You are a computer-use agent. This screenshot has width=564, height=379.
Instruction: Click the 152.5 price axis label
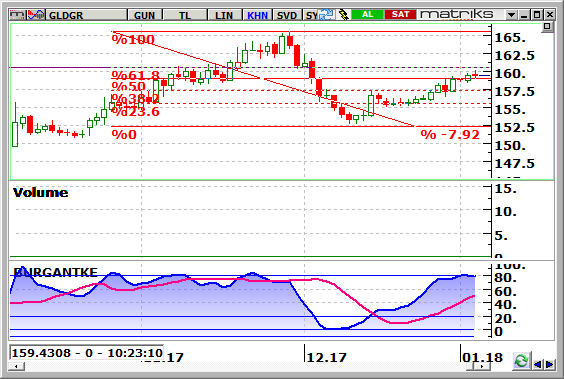point(514,128)
